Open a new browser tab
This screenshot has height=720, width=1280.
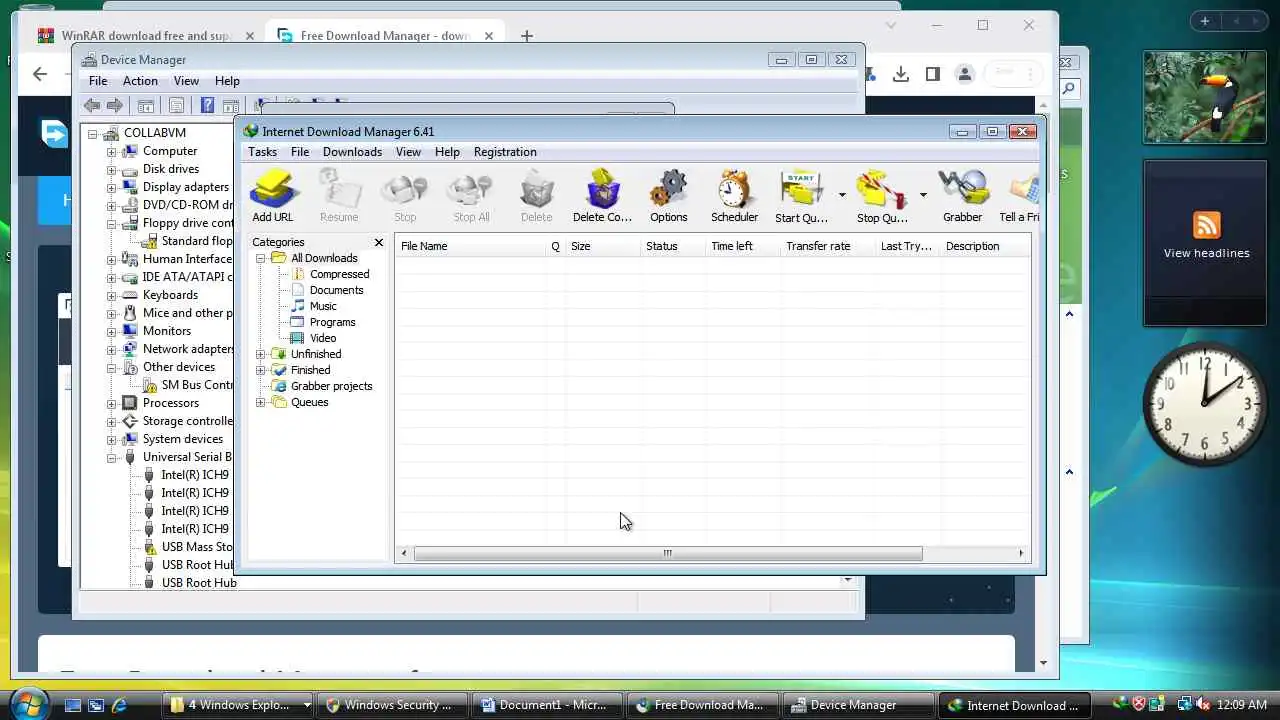pyautogui.click(x=526, y=36)
